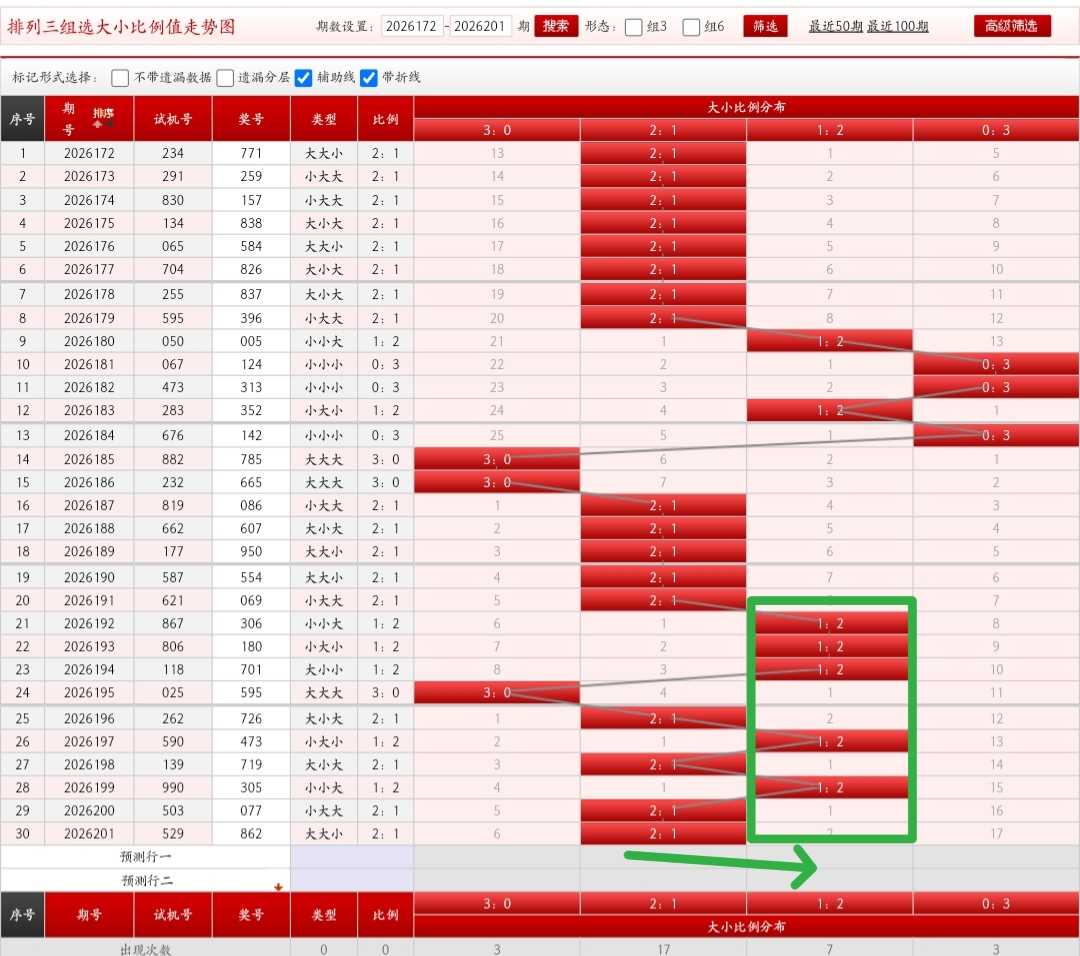1080x956 pixels.
Task: Open the 高级筛选 advanced filter
Action: point(1012,26)
